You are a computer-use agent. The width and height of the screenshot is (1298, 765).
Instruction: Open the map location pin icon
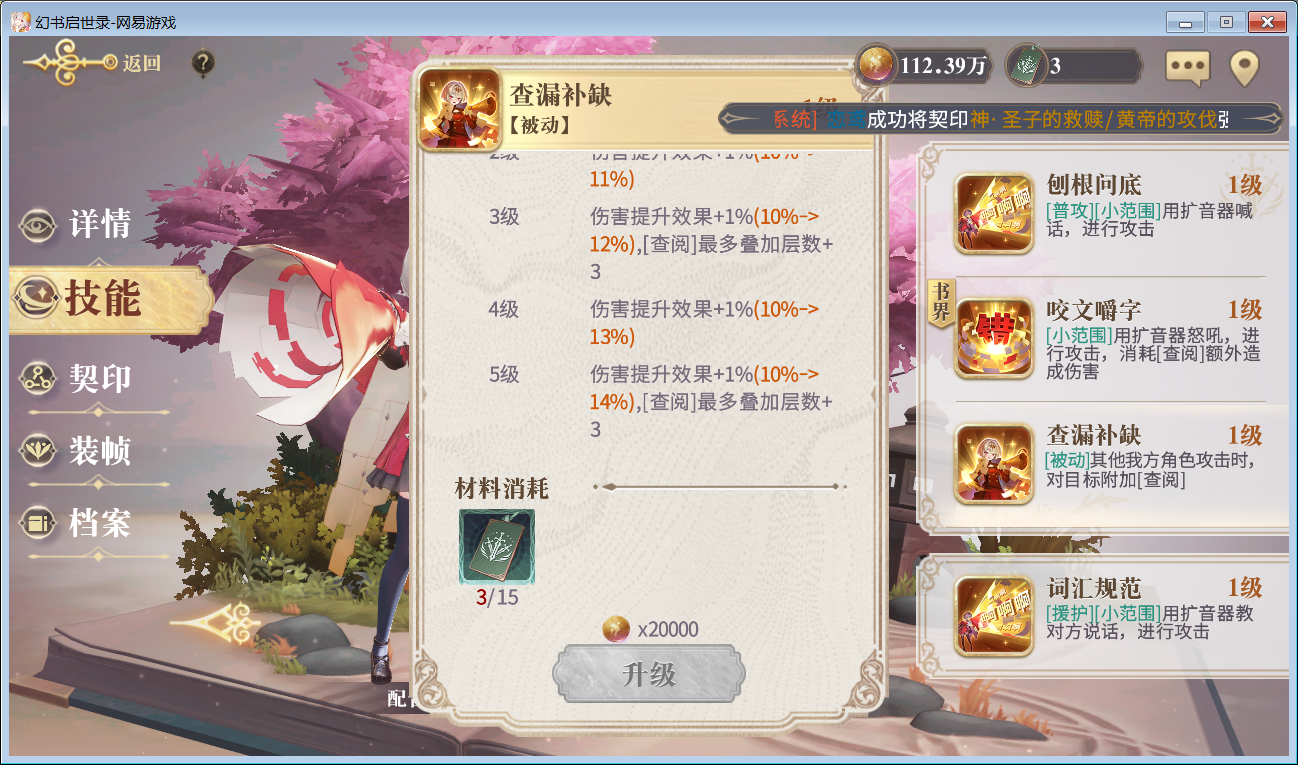(1243, 68)
